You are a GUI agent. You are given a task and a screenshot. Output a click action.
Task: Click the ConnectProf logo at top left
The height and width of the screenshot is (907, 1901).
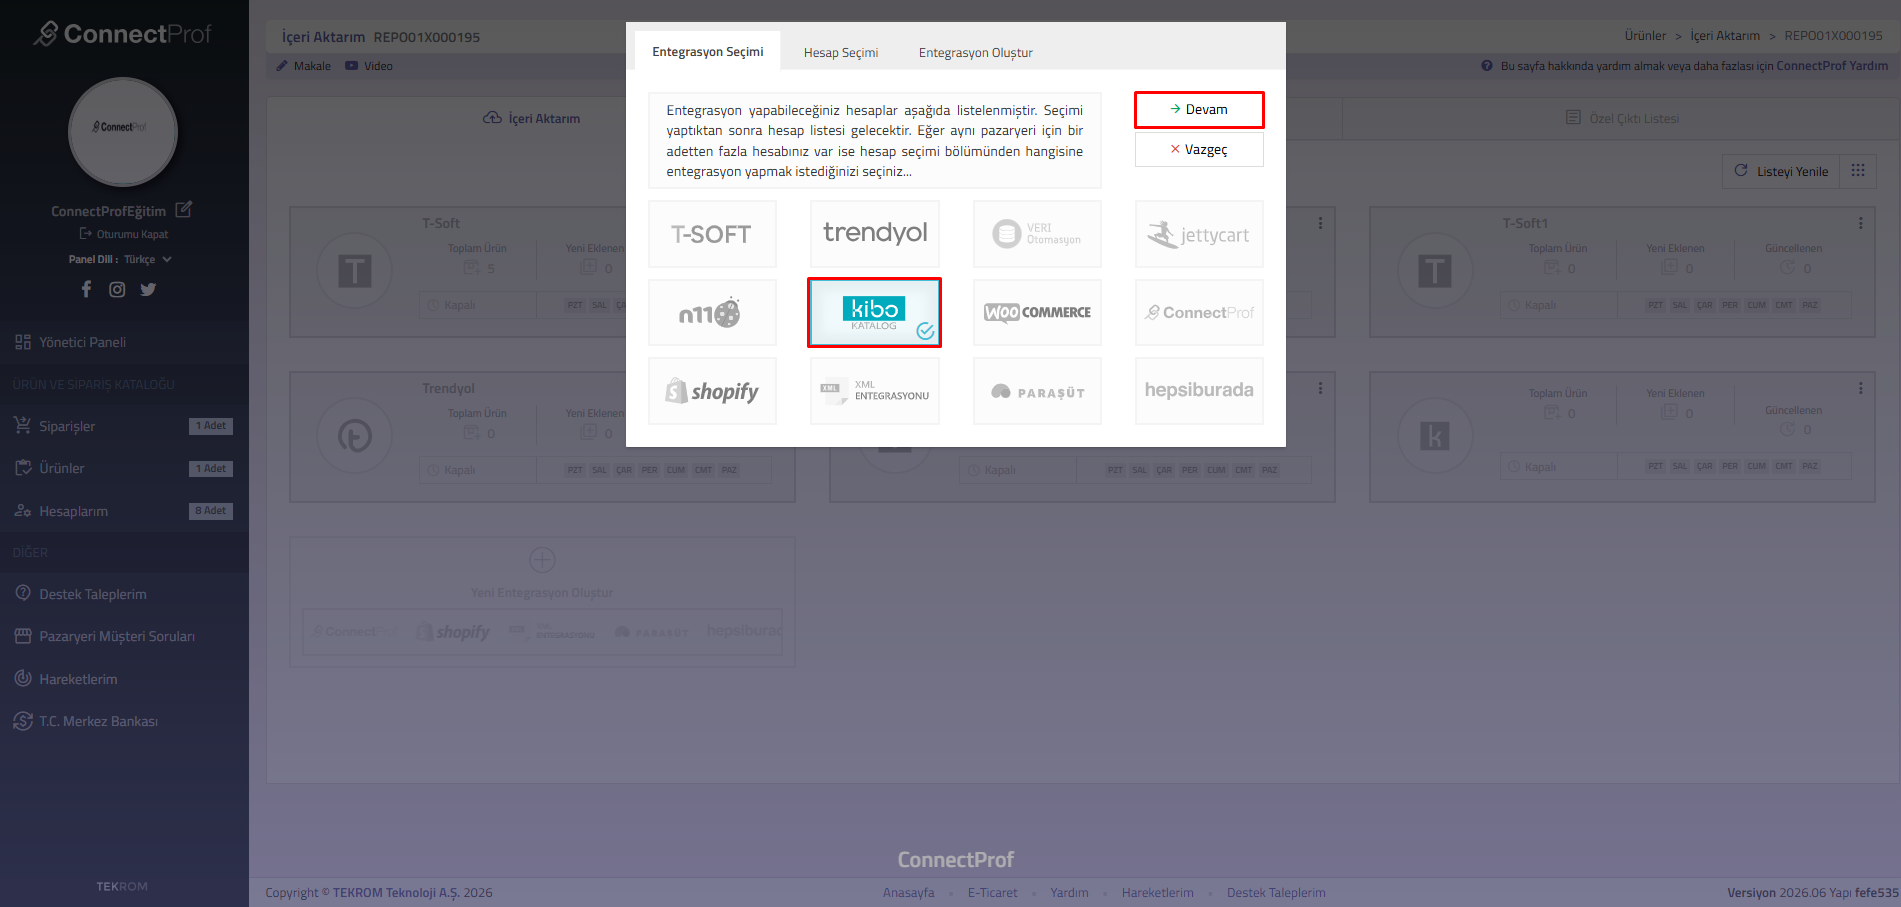[x=123, y=34]
